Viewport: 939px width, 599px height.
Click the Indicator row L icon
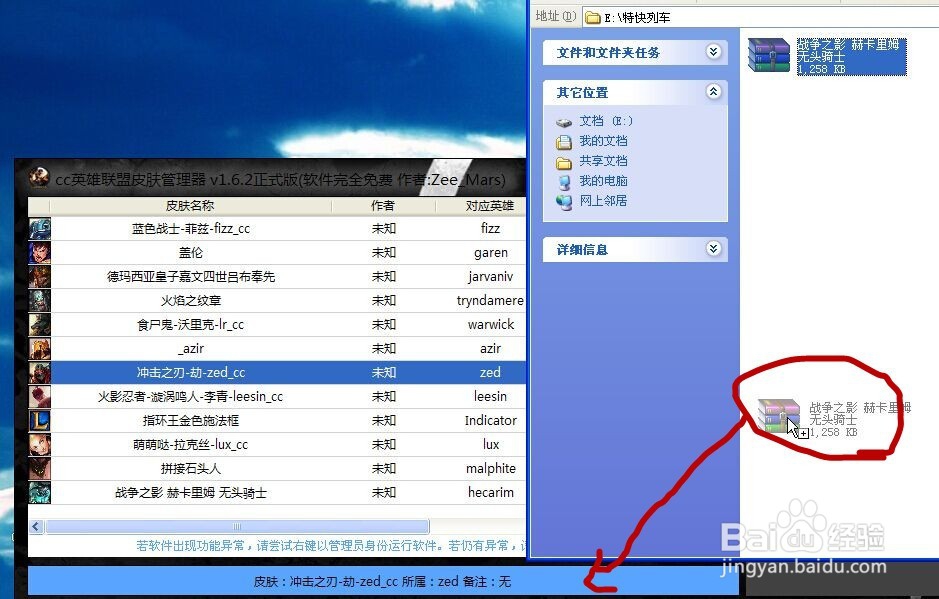40,420
